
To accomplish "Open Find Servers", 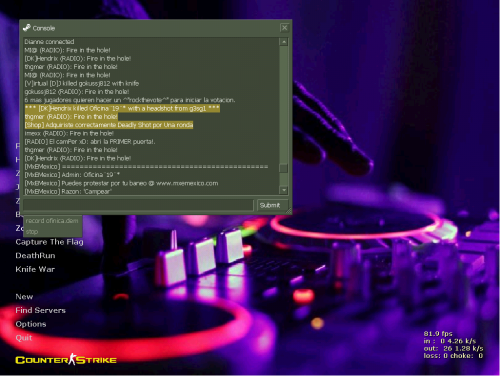I will pyautogui.click(x=40, y=310).
